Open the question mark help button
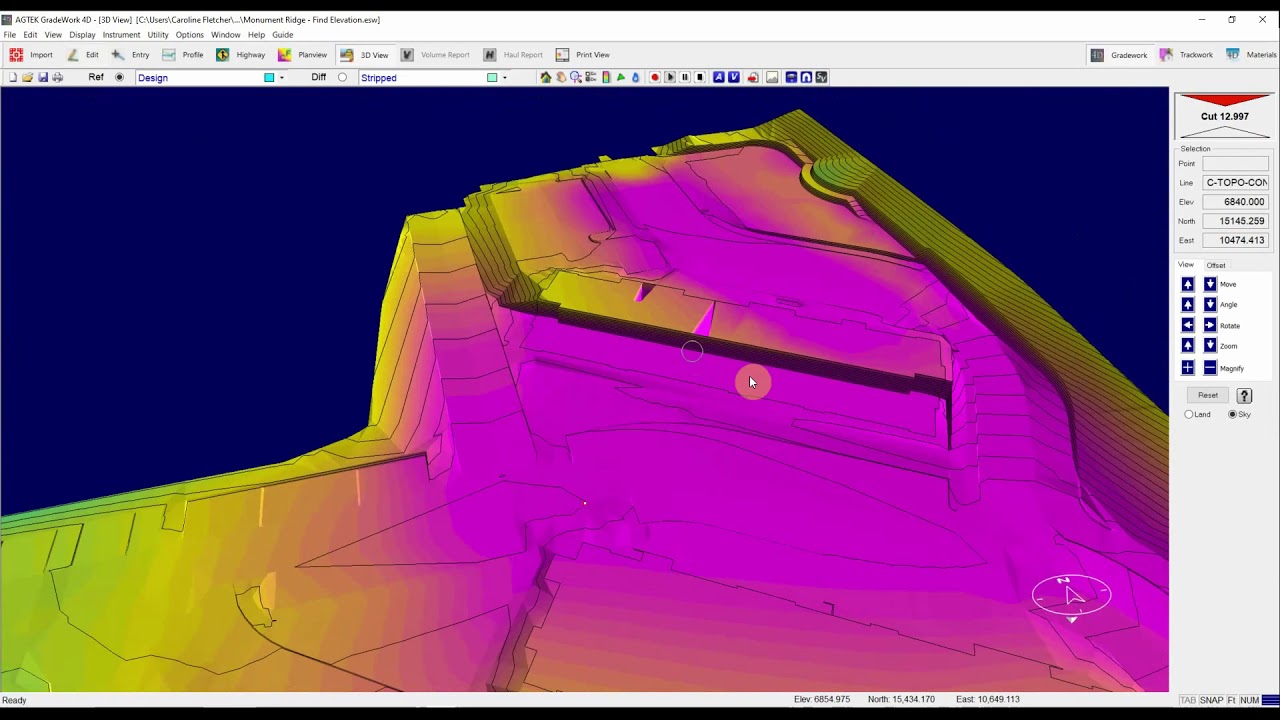1280x720 pixels. point(1245,396)
